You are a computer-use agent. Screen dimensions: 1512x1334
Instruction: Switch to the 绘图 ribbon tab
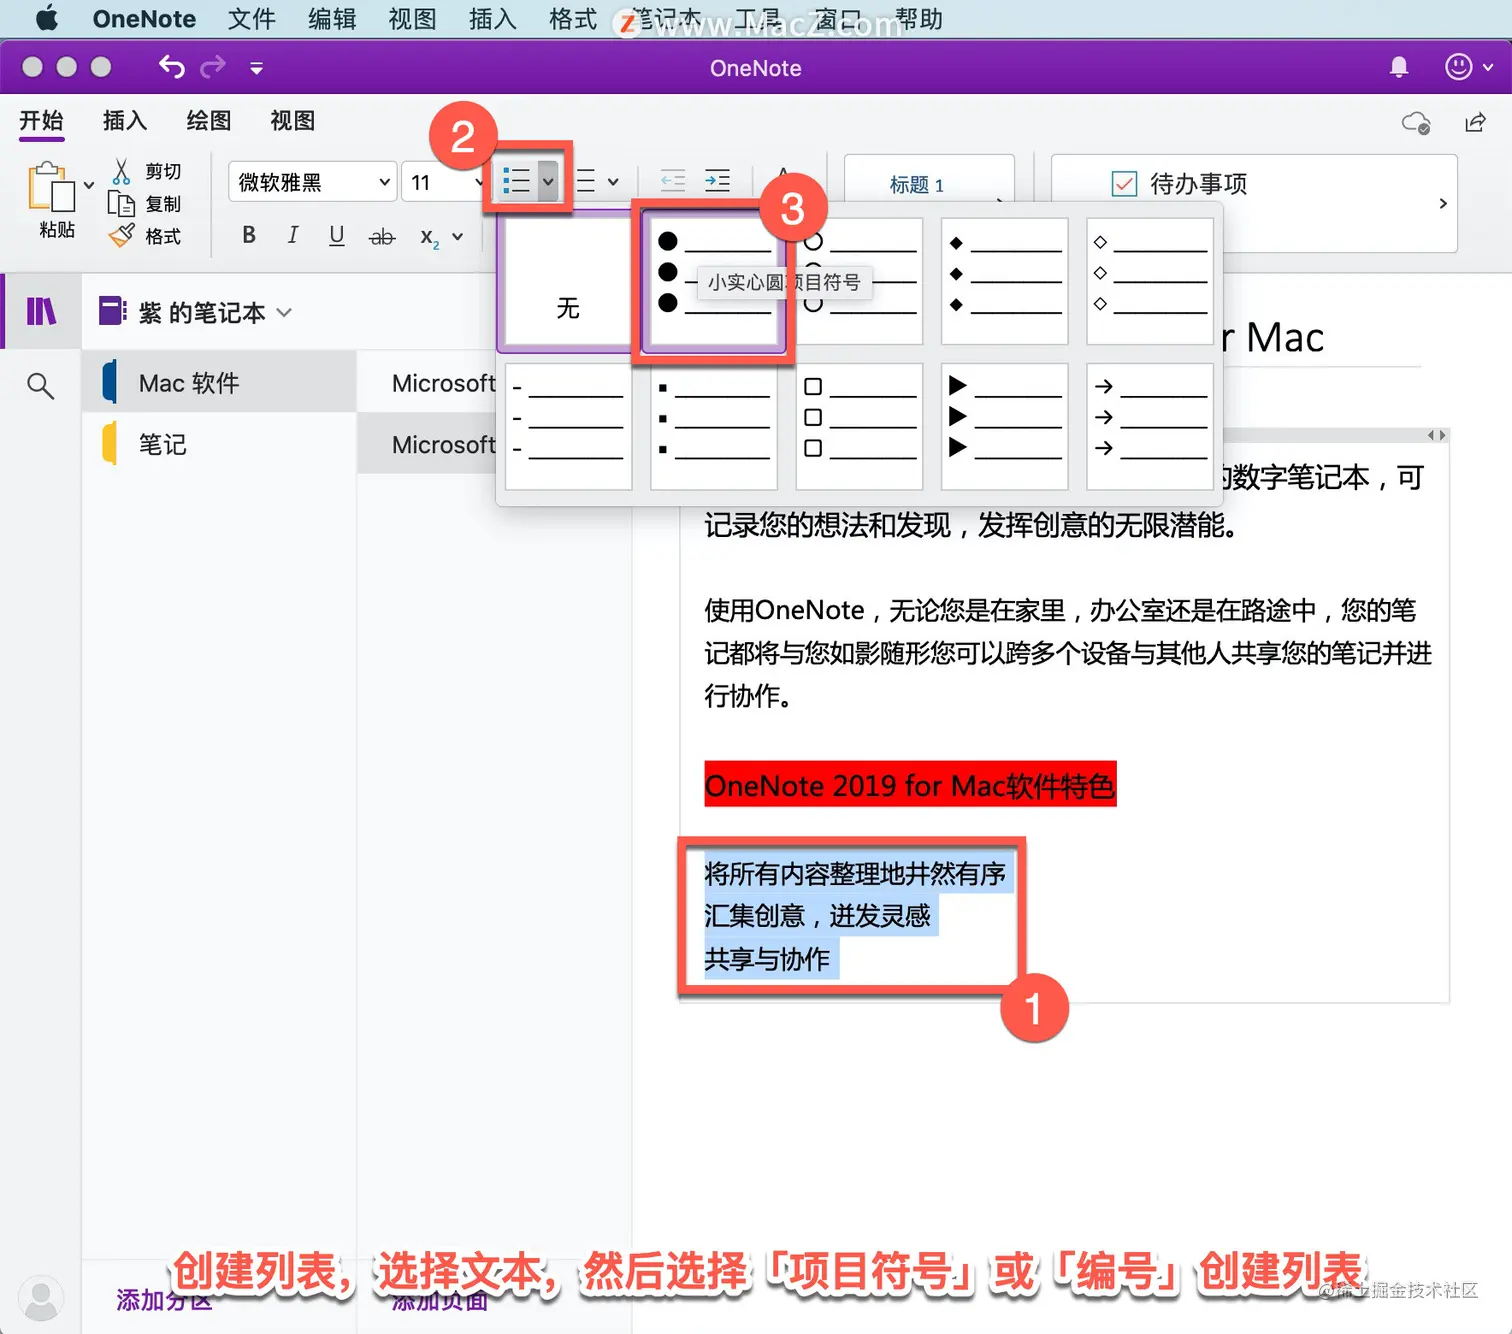pyautogui.click(x=209, y=121)
